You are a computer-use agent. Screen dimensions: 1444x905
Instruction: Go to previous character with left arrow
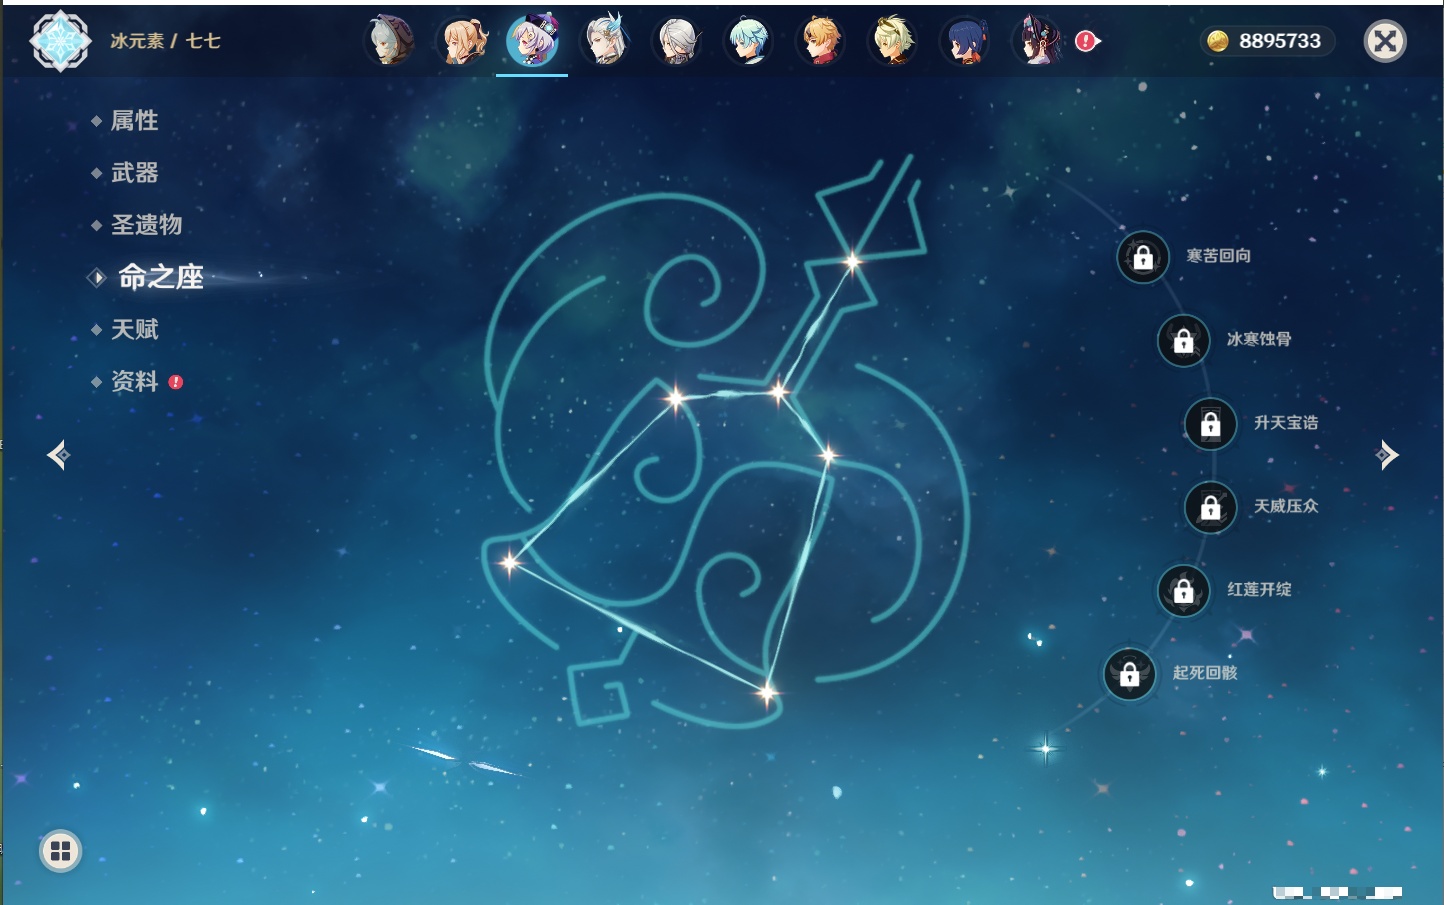coord(58,455)
